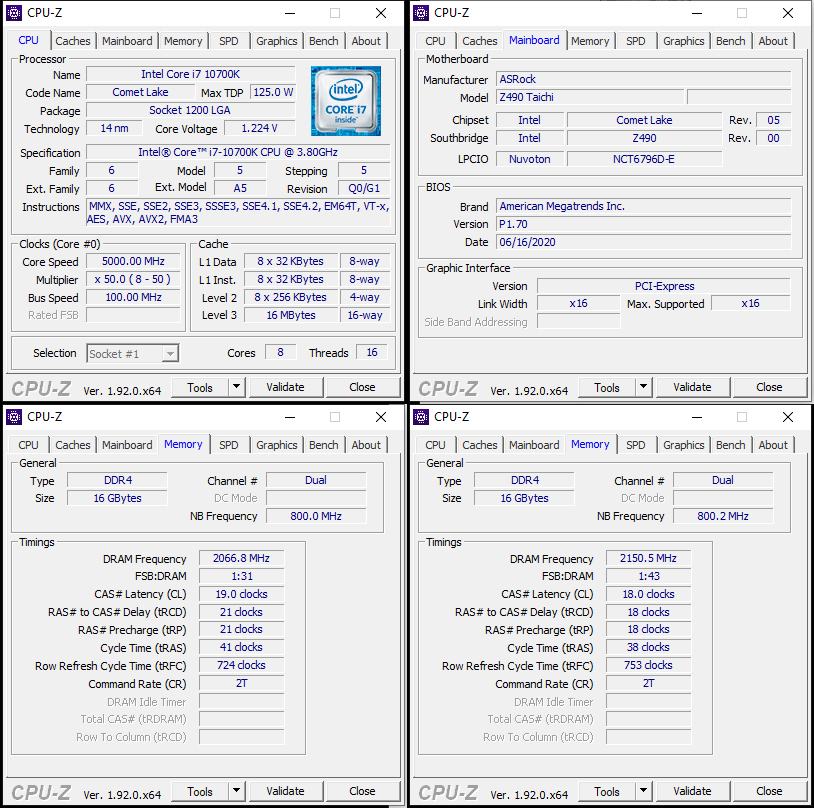This screenshot has width=814, height=808.
Task: Open Bench tab in top-left CPU window
Action: (x=323, y=41)
